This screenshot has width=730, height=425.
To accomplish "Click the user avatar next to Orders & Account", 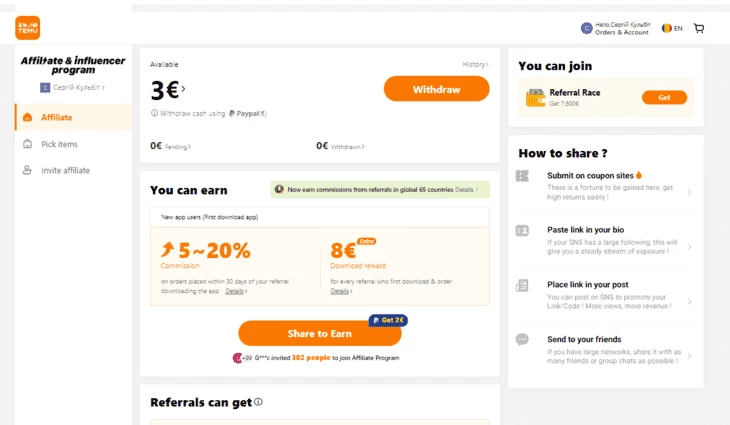I will pyautogui.click(x=587, y=28).
